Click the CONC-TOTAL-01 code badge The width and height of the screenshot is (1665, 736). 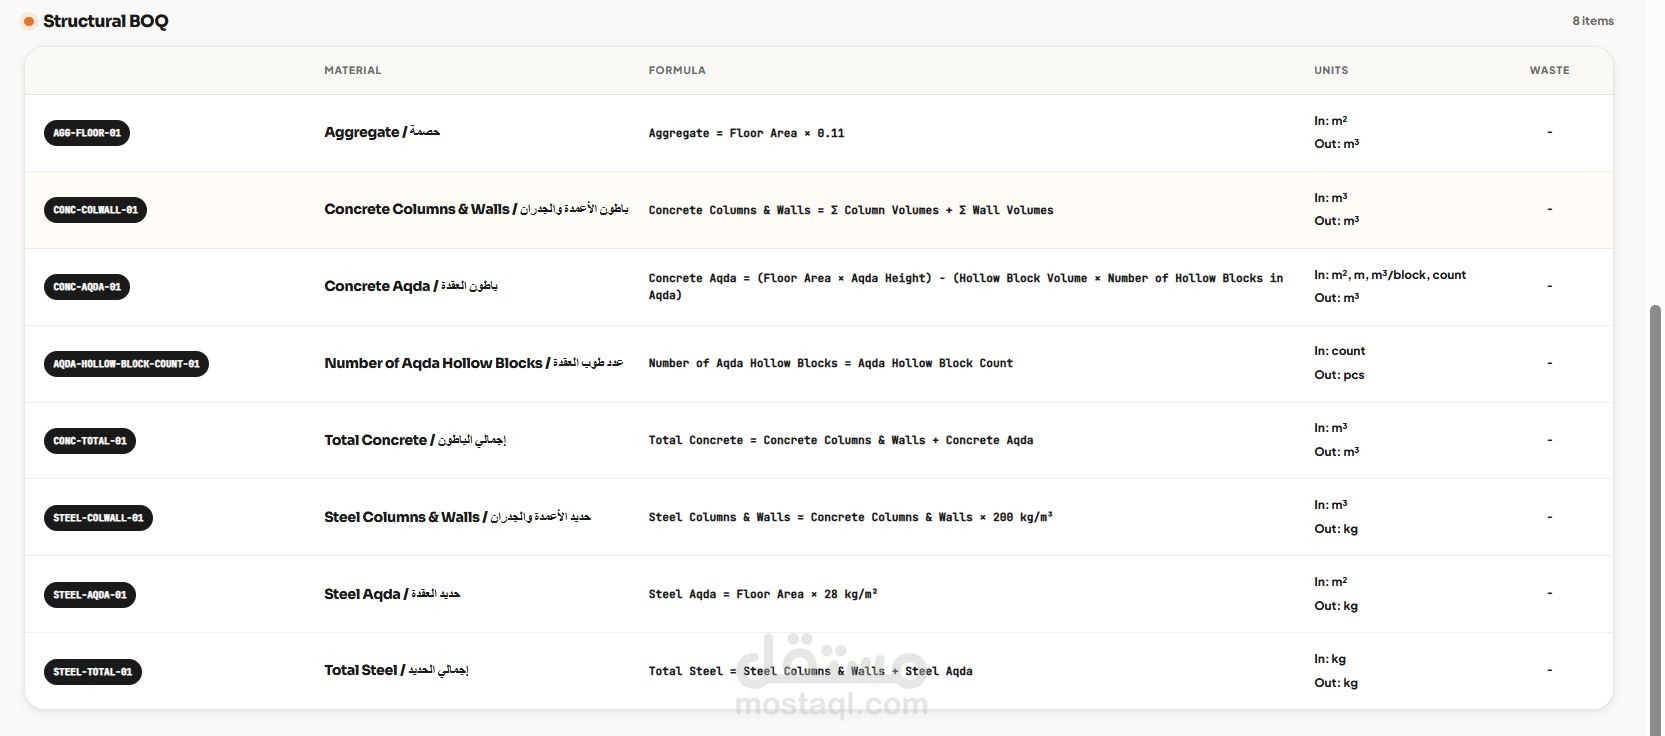(90, 441)
